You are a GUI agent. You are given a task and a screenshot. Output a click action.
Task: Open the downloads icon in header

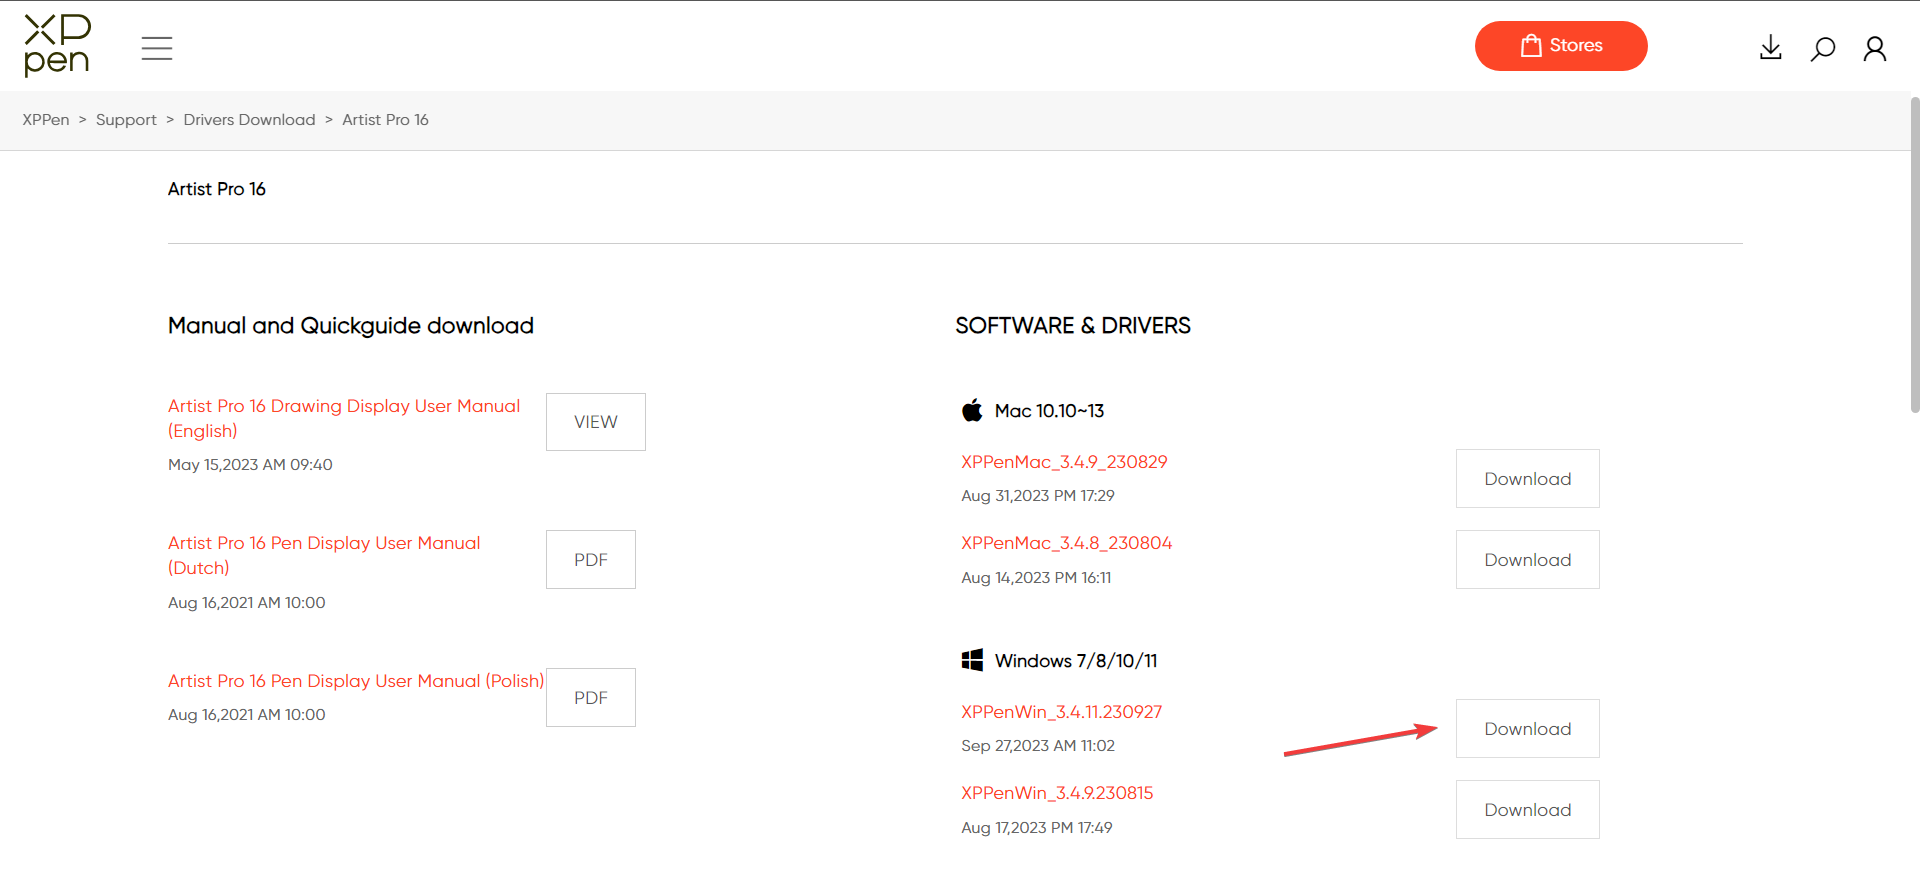[1771, 48]
